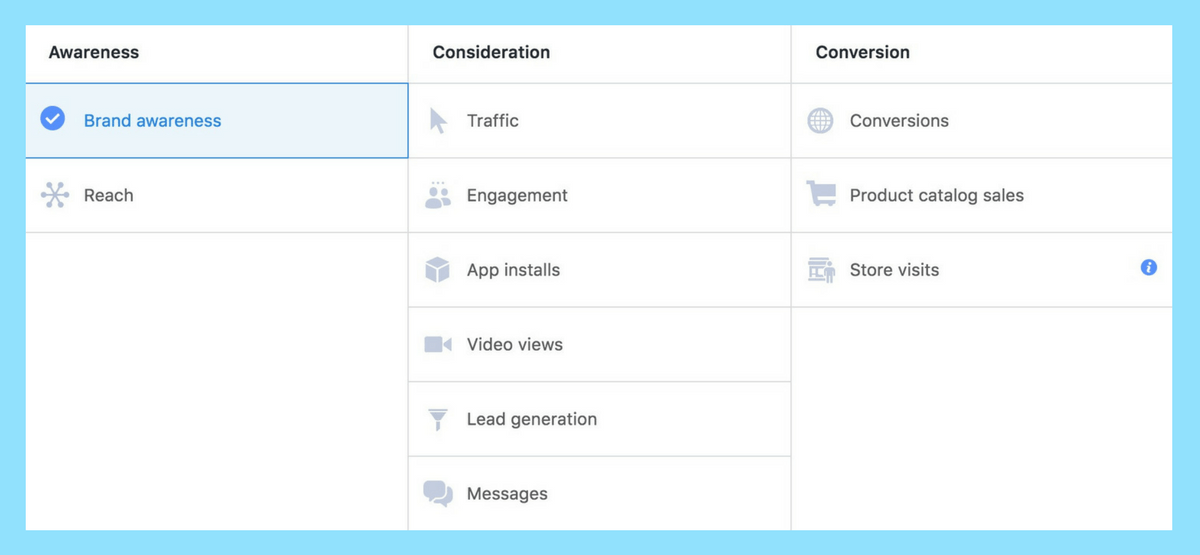
Task: Select the Reach objective
Action: click(x=217, y=195)
